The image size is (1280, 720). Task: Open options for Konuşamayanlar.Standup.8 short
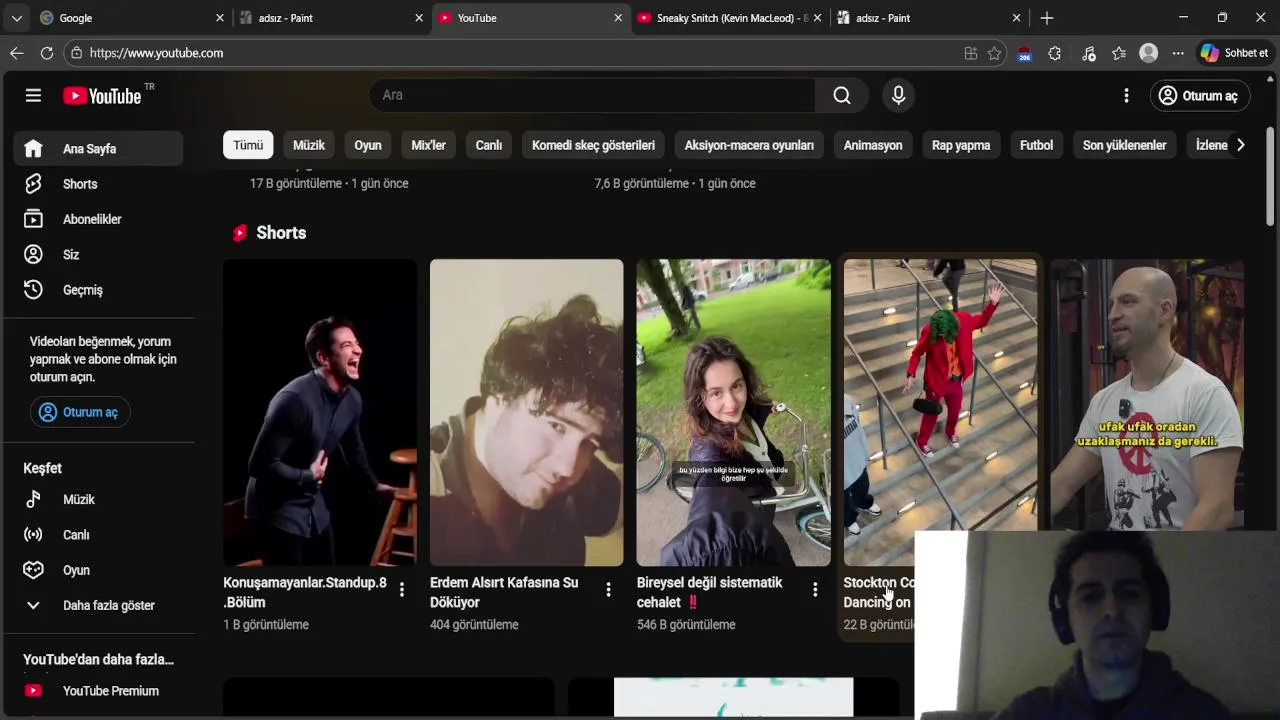coord(402,590)
